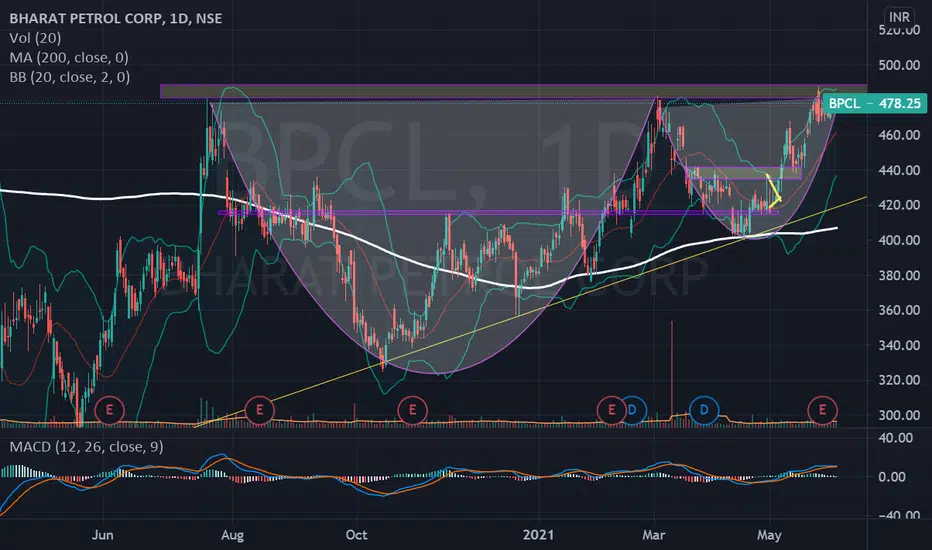This screenshot has height=550, width=932.
Task: Click the 380.00 price axis label
Action: [899, 275]
